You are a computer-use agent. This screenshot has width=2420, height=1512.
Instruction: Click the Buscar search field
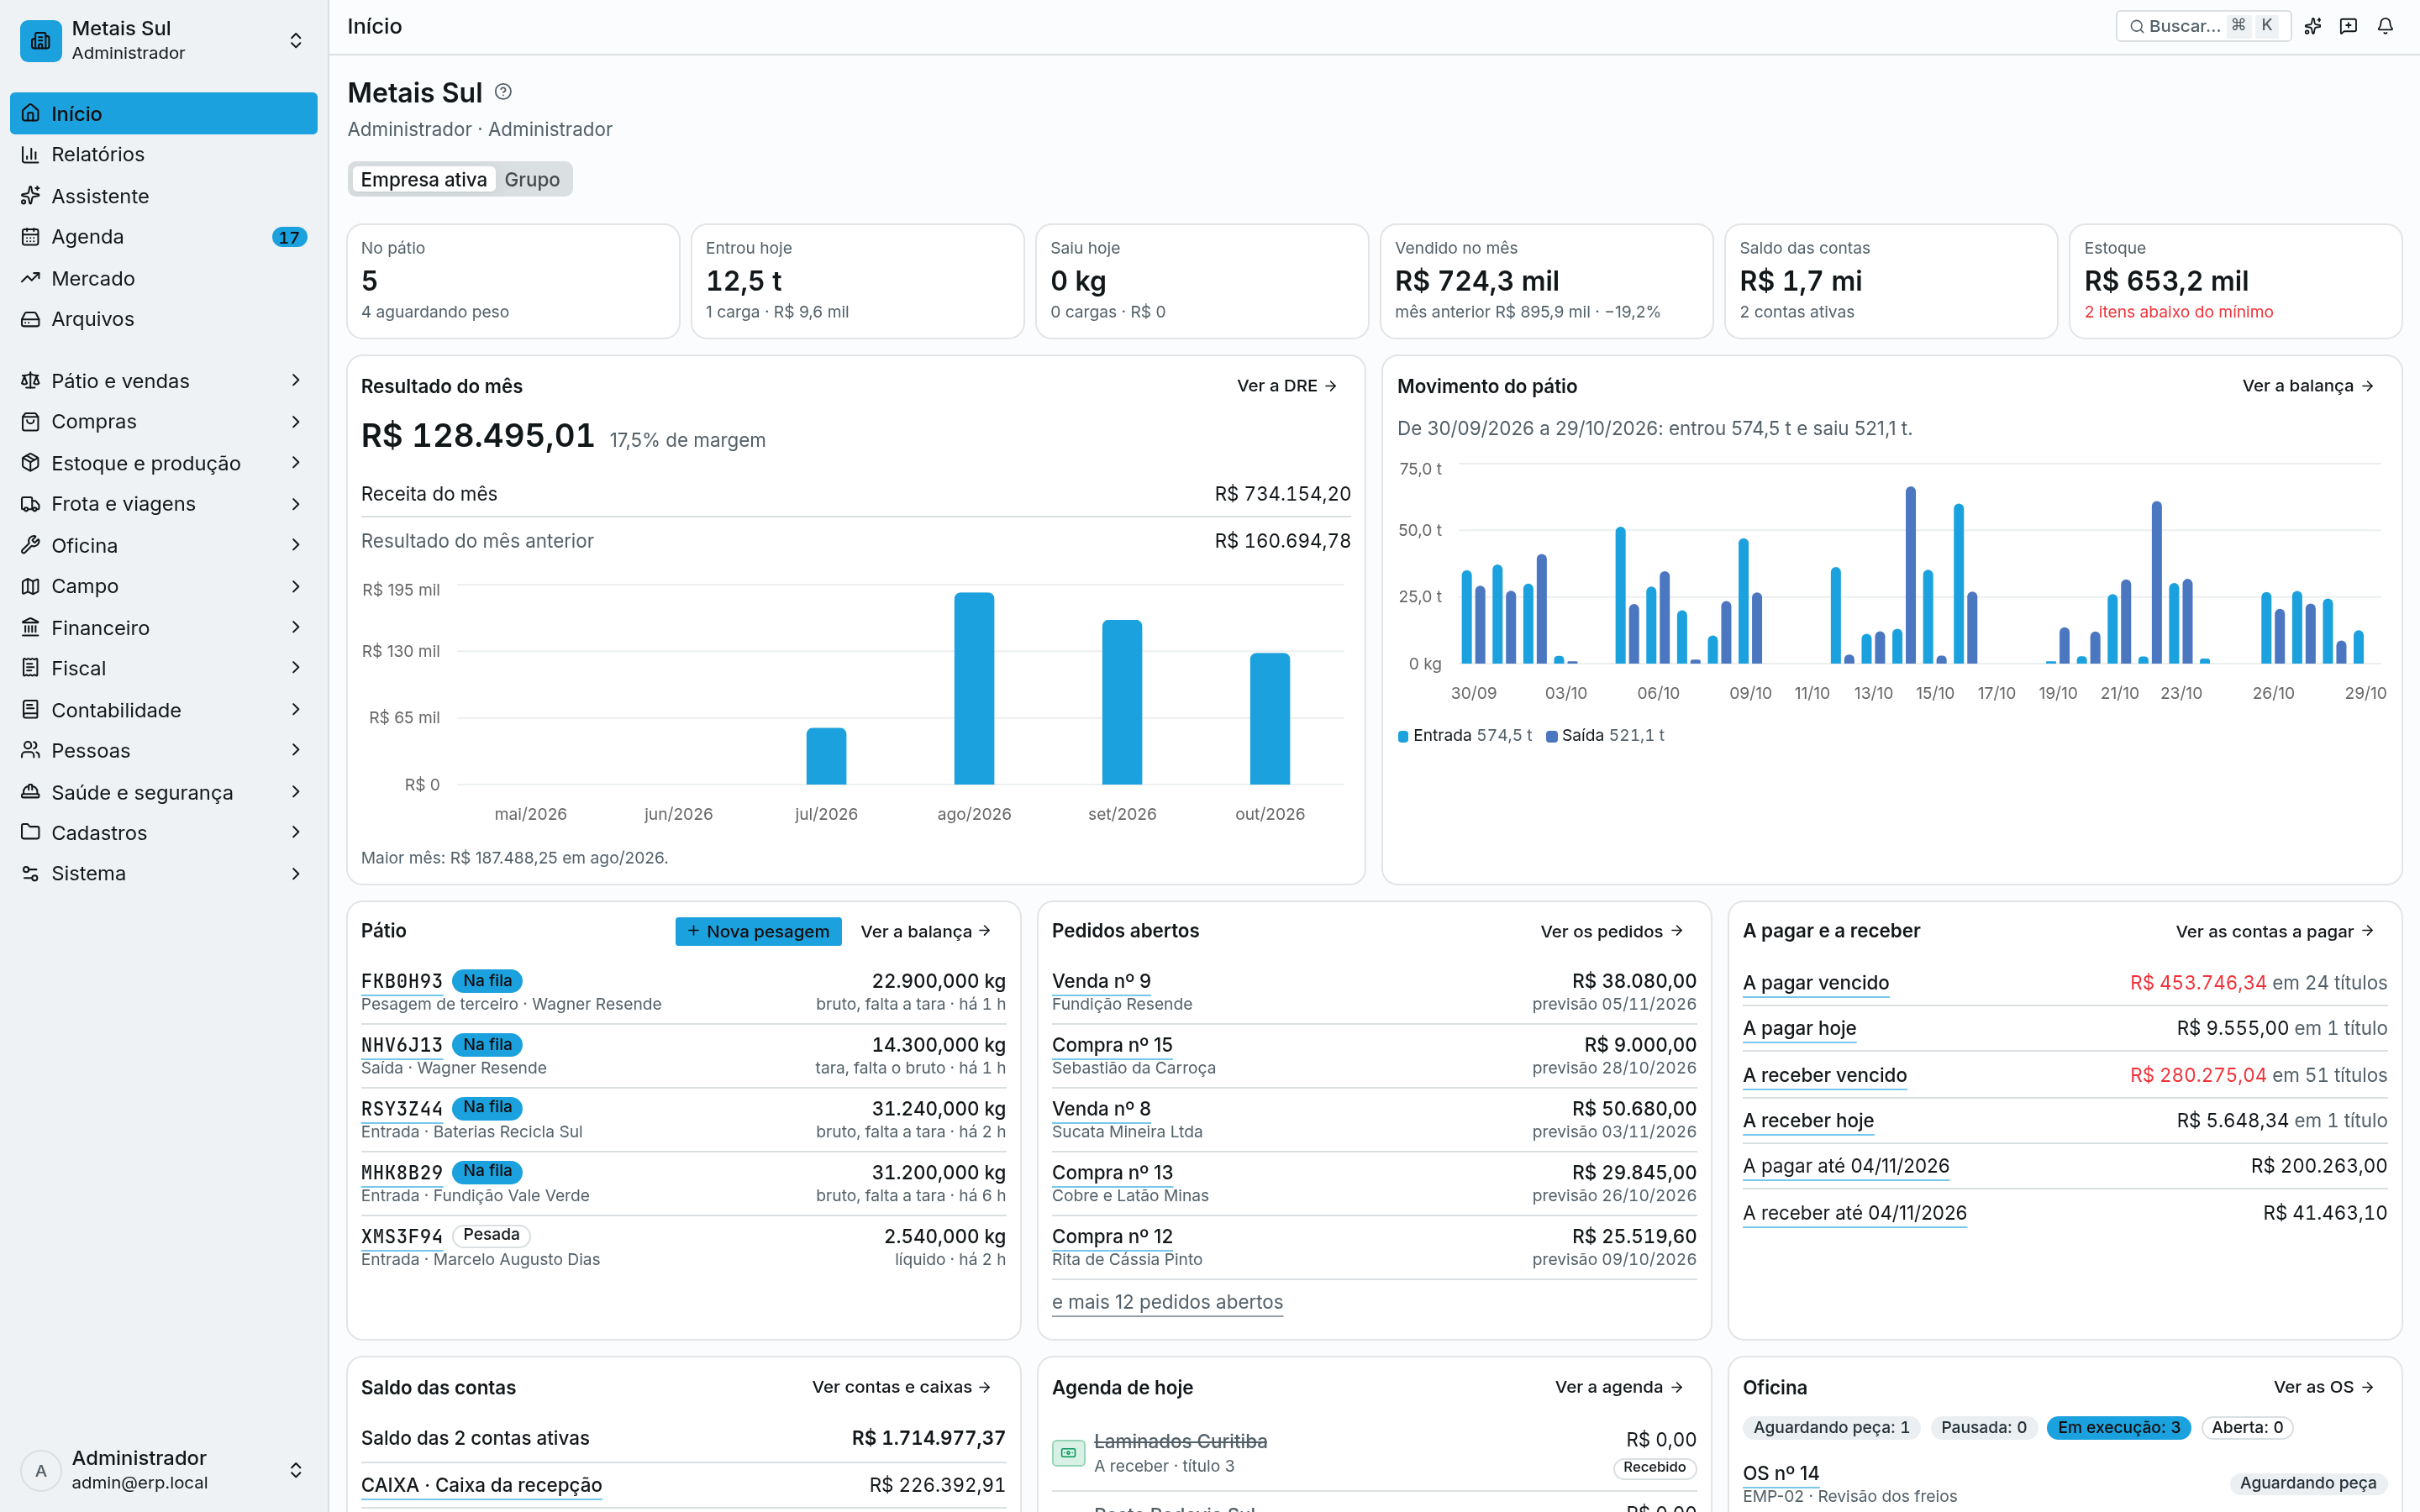(2203, 26)
